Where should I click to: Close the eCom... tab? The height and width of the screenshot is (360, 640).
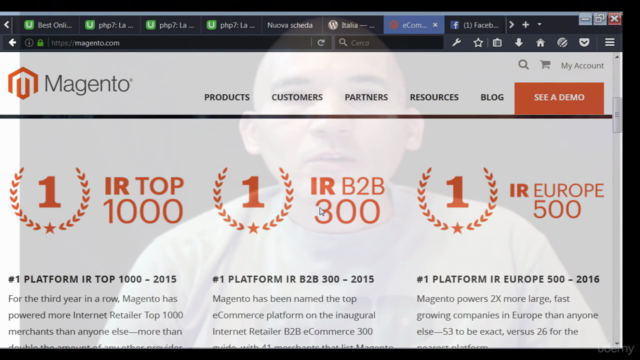435,25
